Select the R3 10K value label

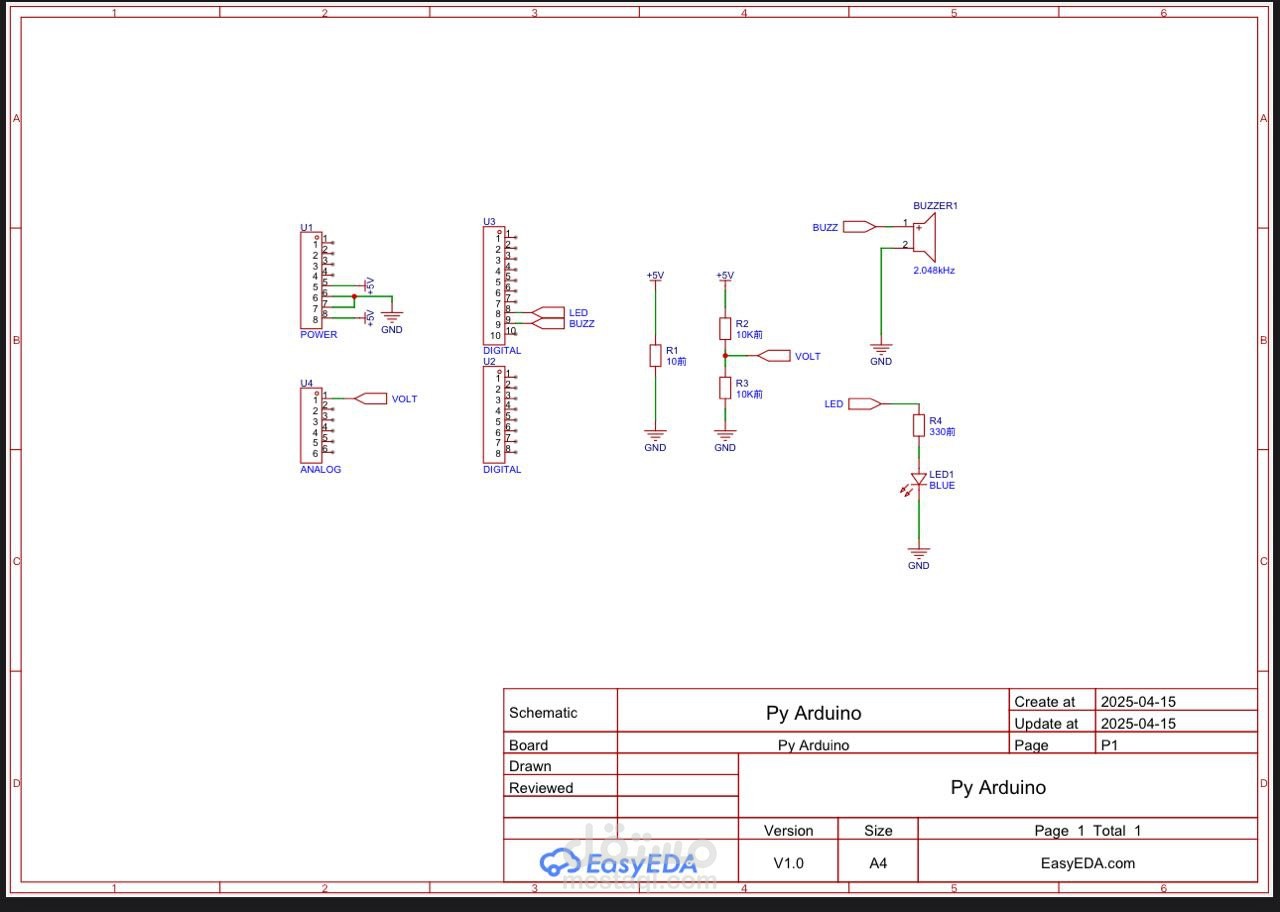pyautogui.click(x=749, y=395)
